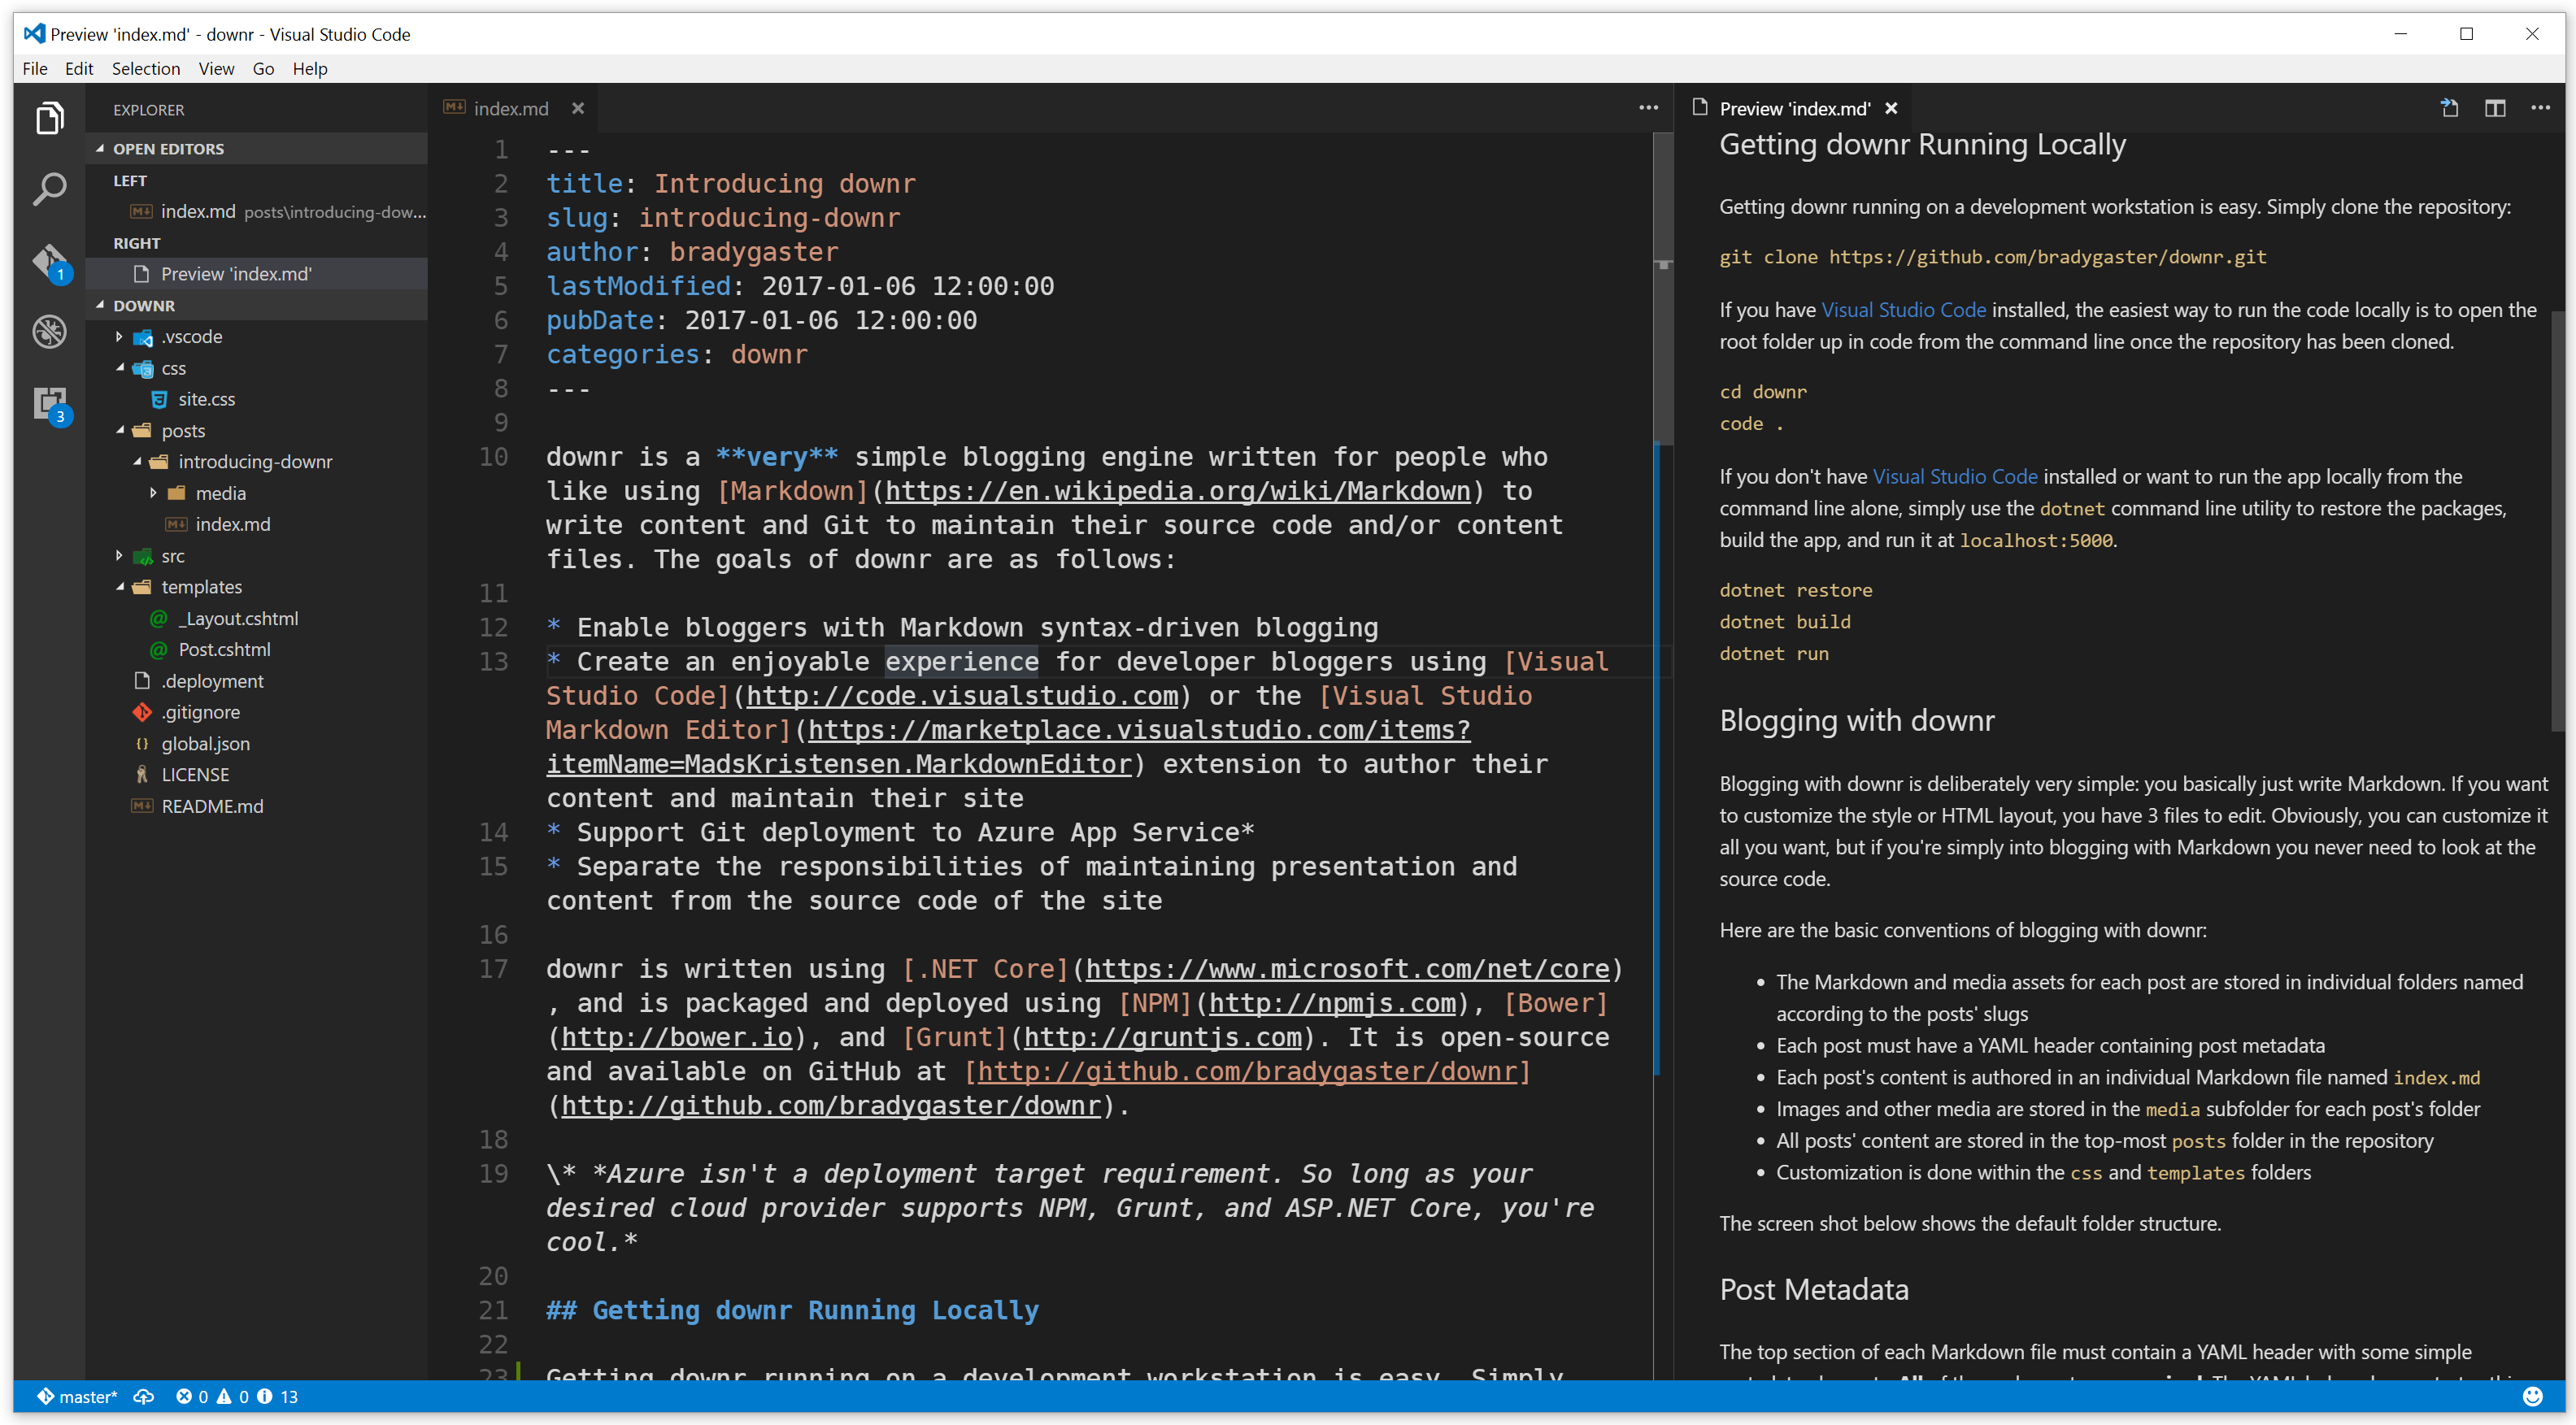Click the code.visualstudio.com URL in editor
The image size is (2576, 1425).
coord(962,696)
